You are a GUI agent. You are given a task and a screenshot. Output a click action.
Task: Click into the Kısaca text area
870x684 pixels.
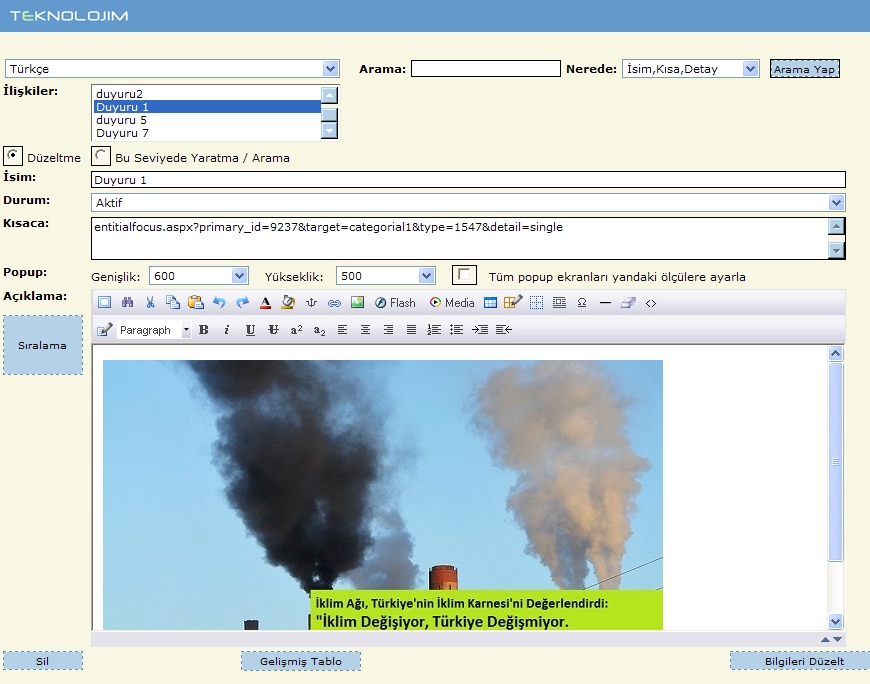click(459, 239)
